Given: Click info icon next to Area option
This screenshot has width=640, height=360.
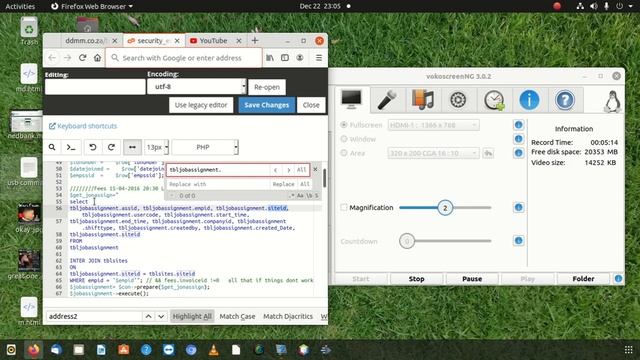Looking at the screenshot, I should tap(518, 153).
